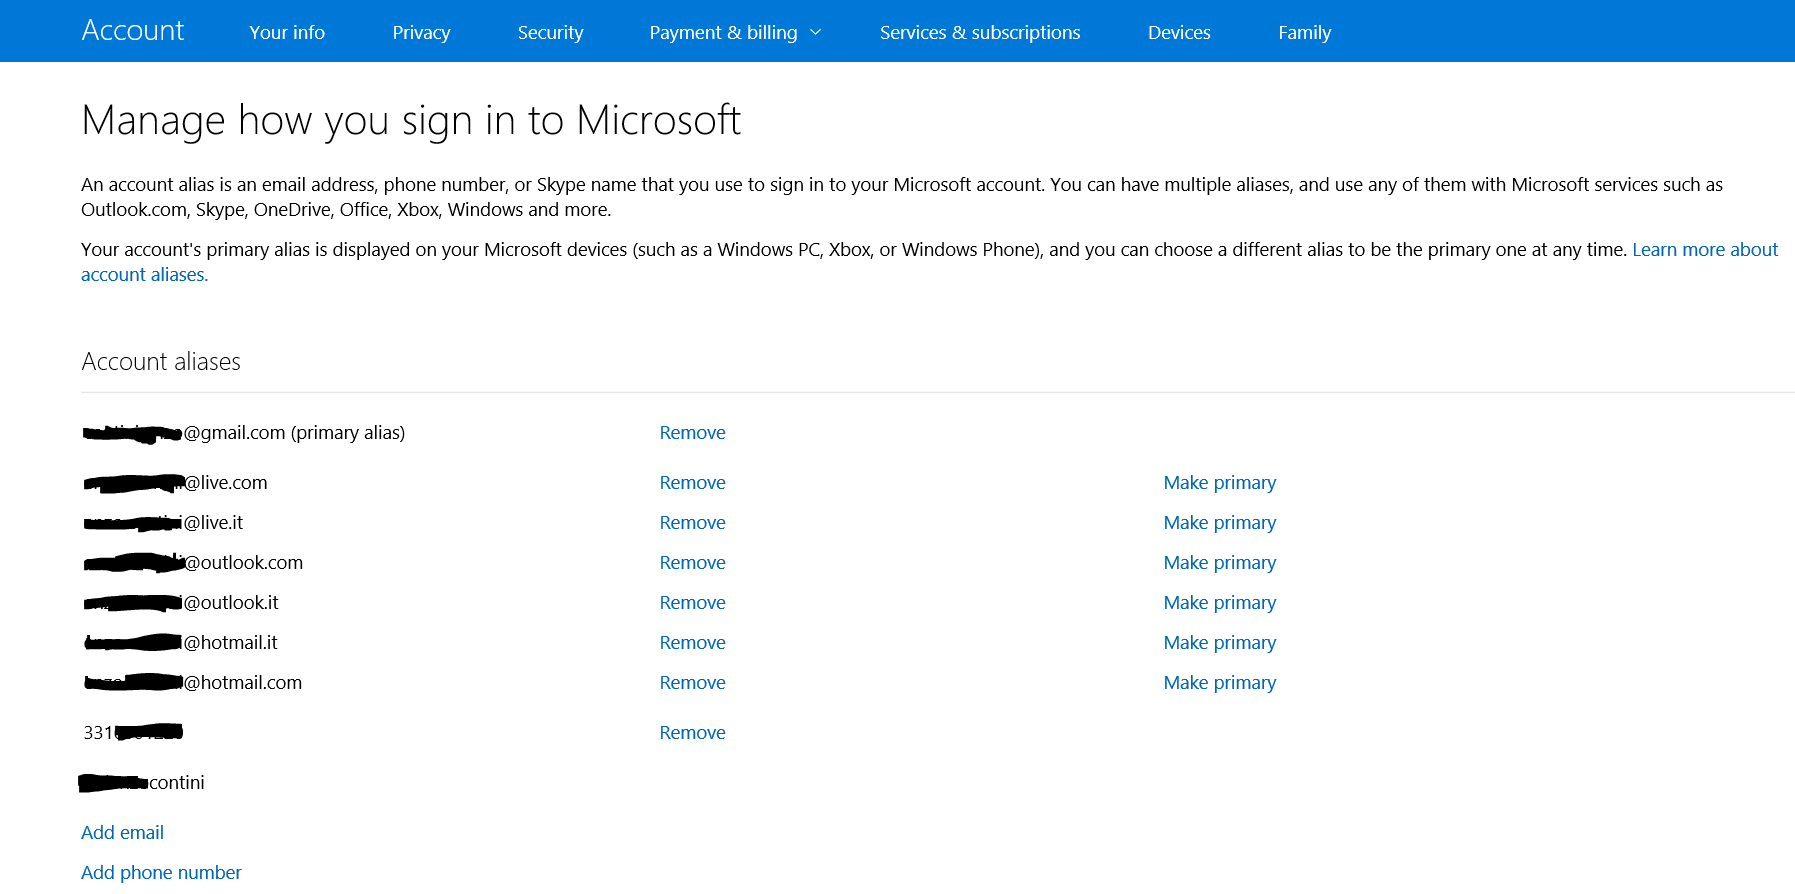The width and height of the screenshot is (1795, 894).
Task: Click the Add email link
Action: 122,833
